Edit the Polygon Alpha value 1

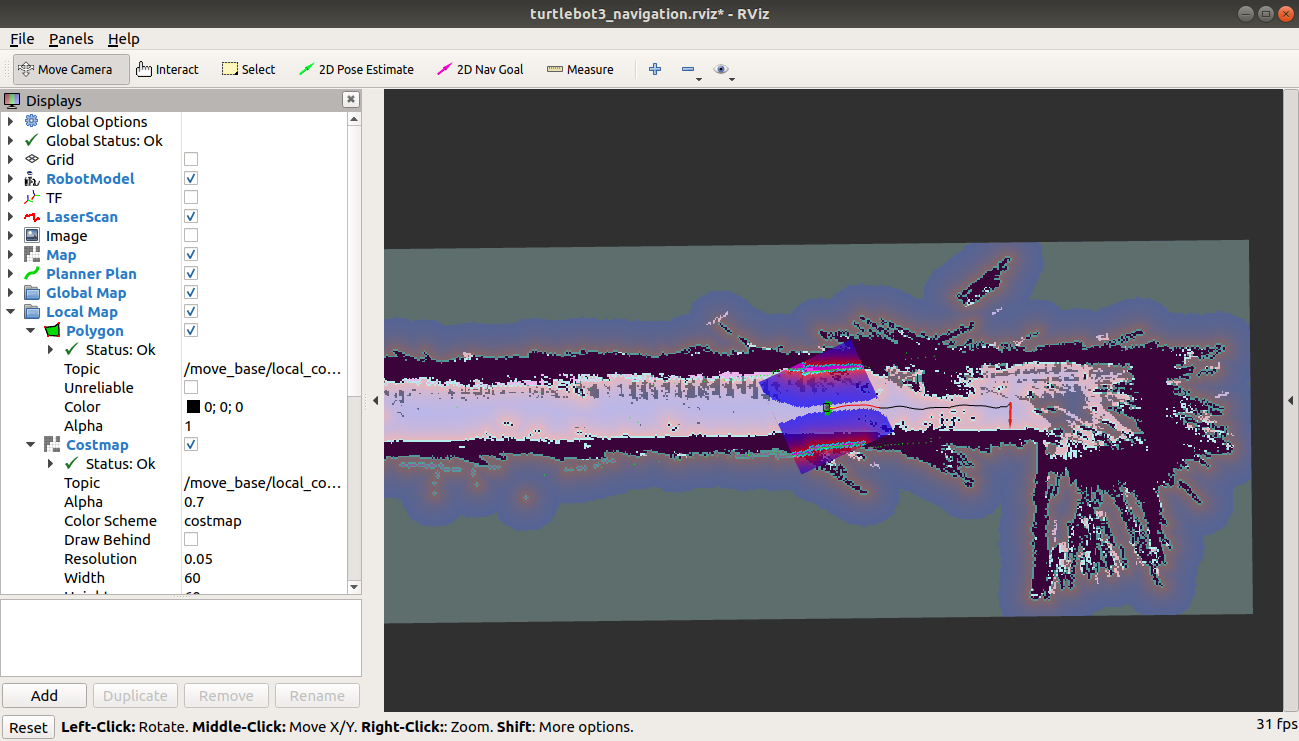coord(265,425)
